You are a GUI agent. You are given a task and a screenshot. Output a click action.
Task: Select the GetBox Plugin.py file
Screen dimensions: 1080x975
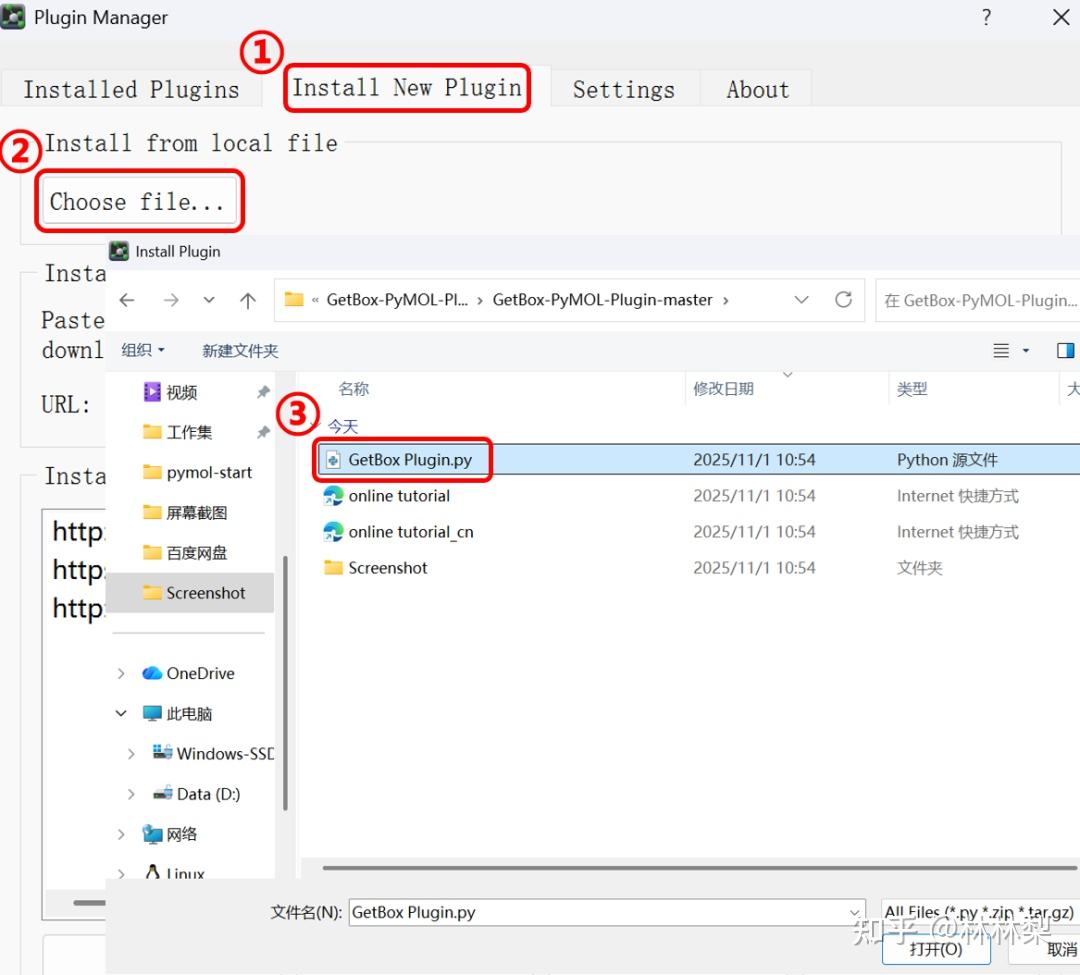click(698, 459)
